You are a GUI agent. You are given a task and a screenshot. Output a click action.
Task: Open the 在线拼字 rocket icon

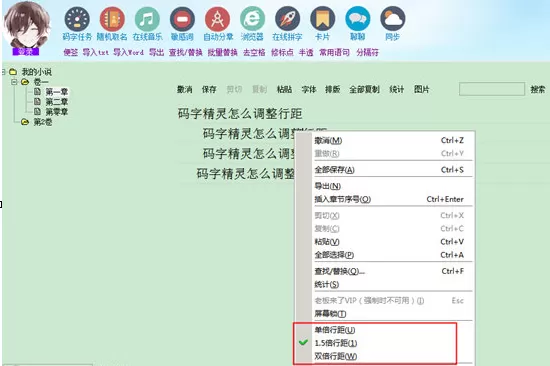click(x=288, y=19)
